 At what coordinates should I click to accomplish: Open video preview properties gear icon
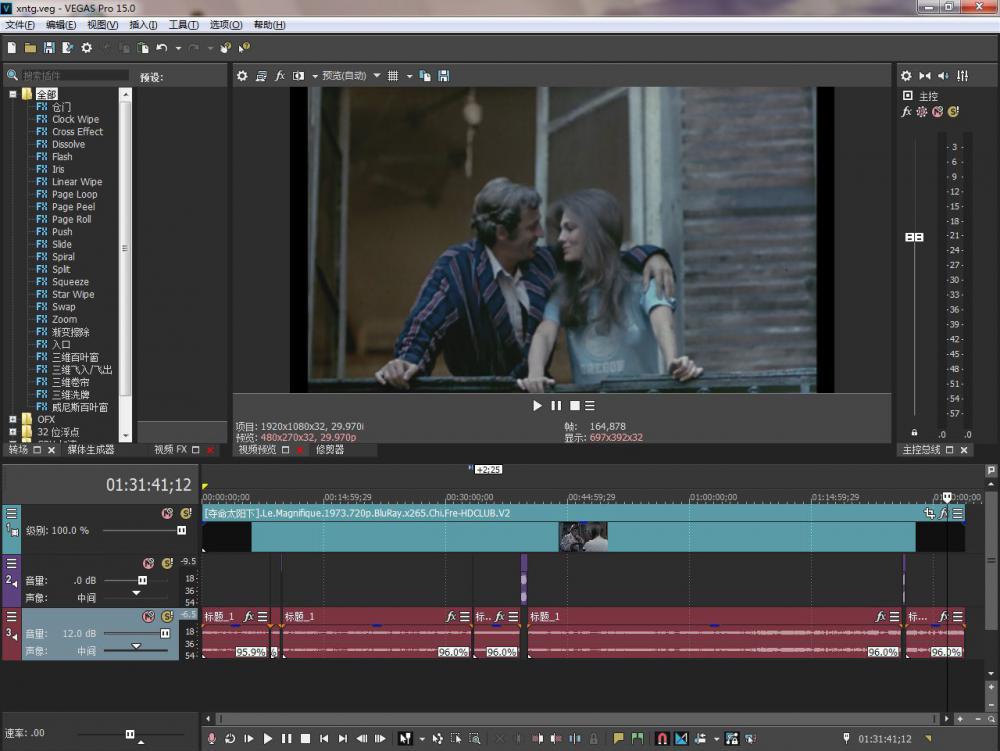[x=242, y=76]
